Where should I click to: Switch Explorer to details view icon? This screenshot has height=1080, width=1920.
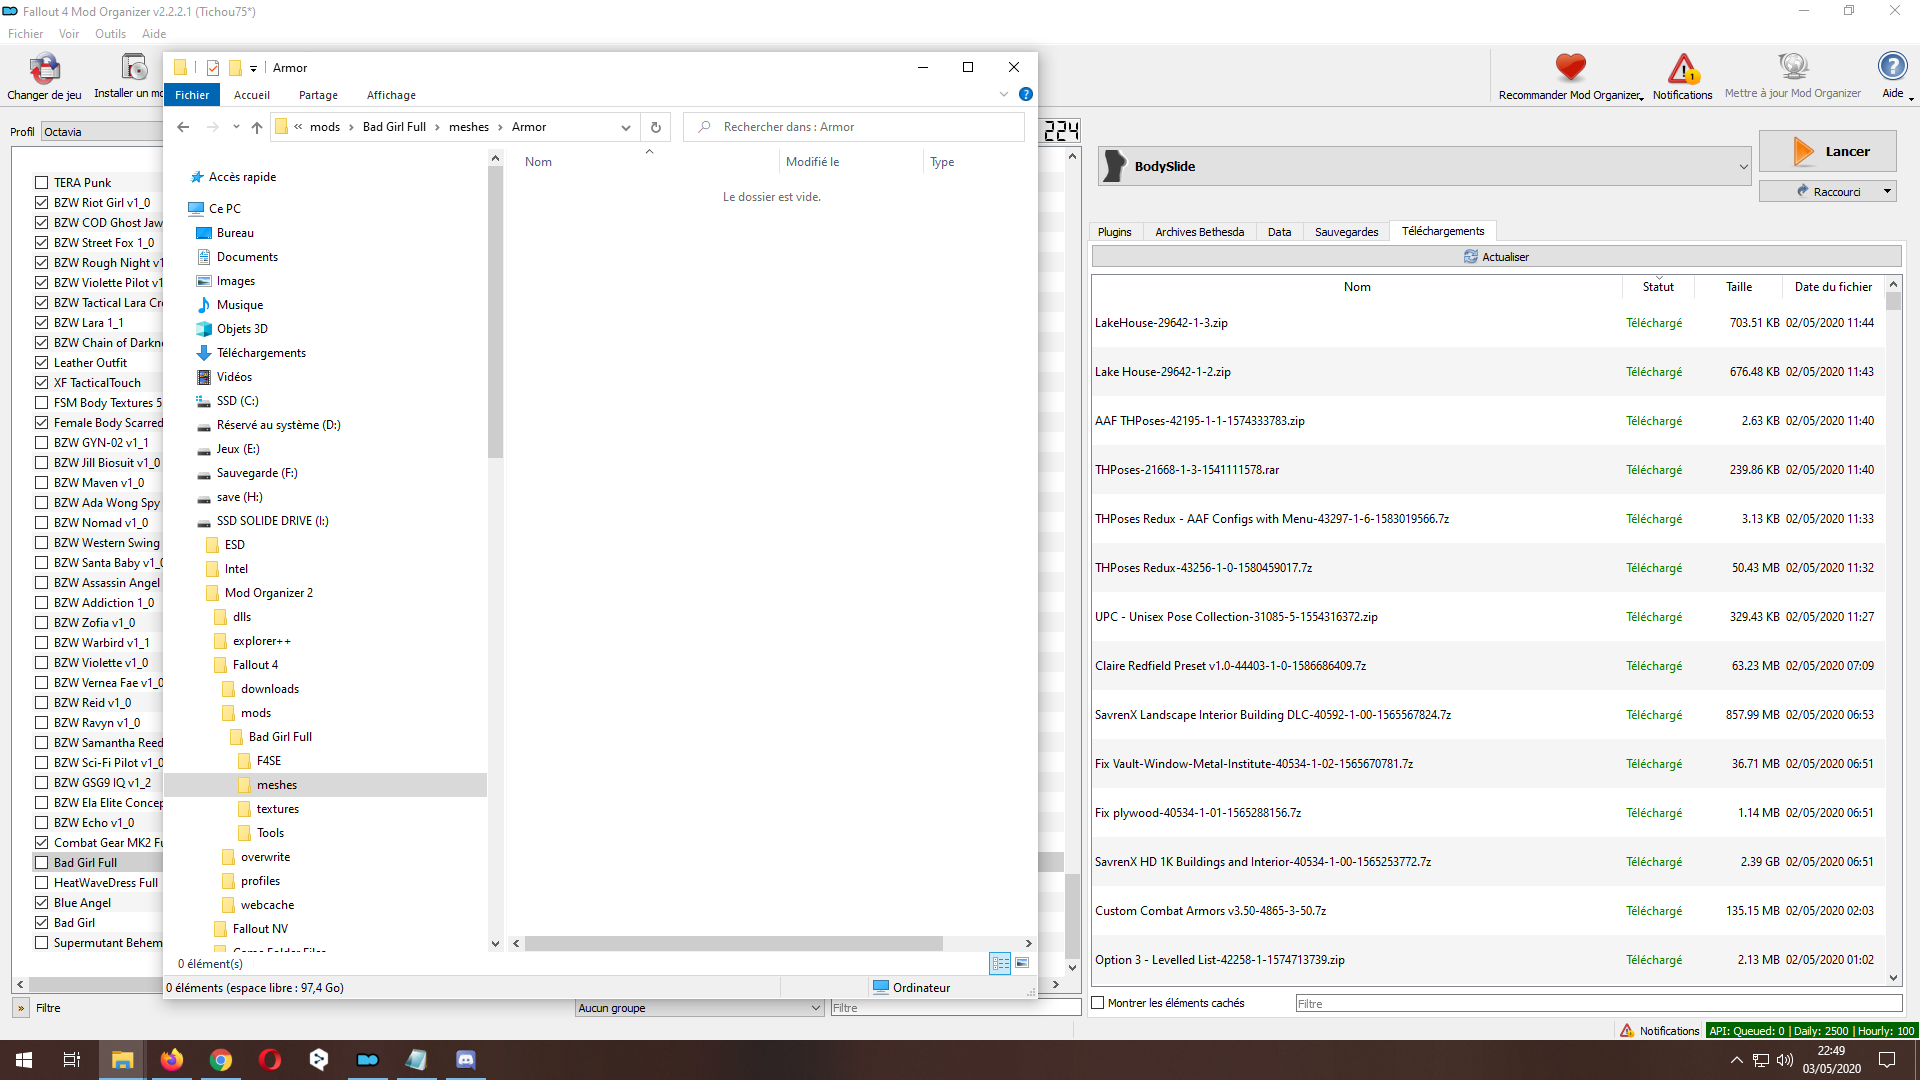pos(1000,963)
